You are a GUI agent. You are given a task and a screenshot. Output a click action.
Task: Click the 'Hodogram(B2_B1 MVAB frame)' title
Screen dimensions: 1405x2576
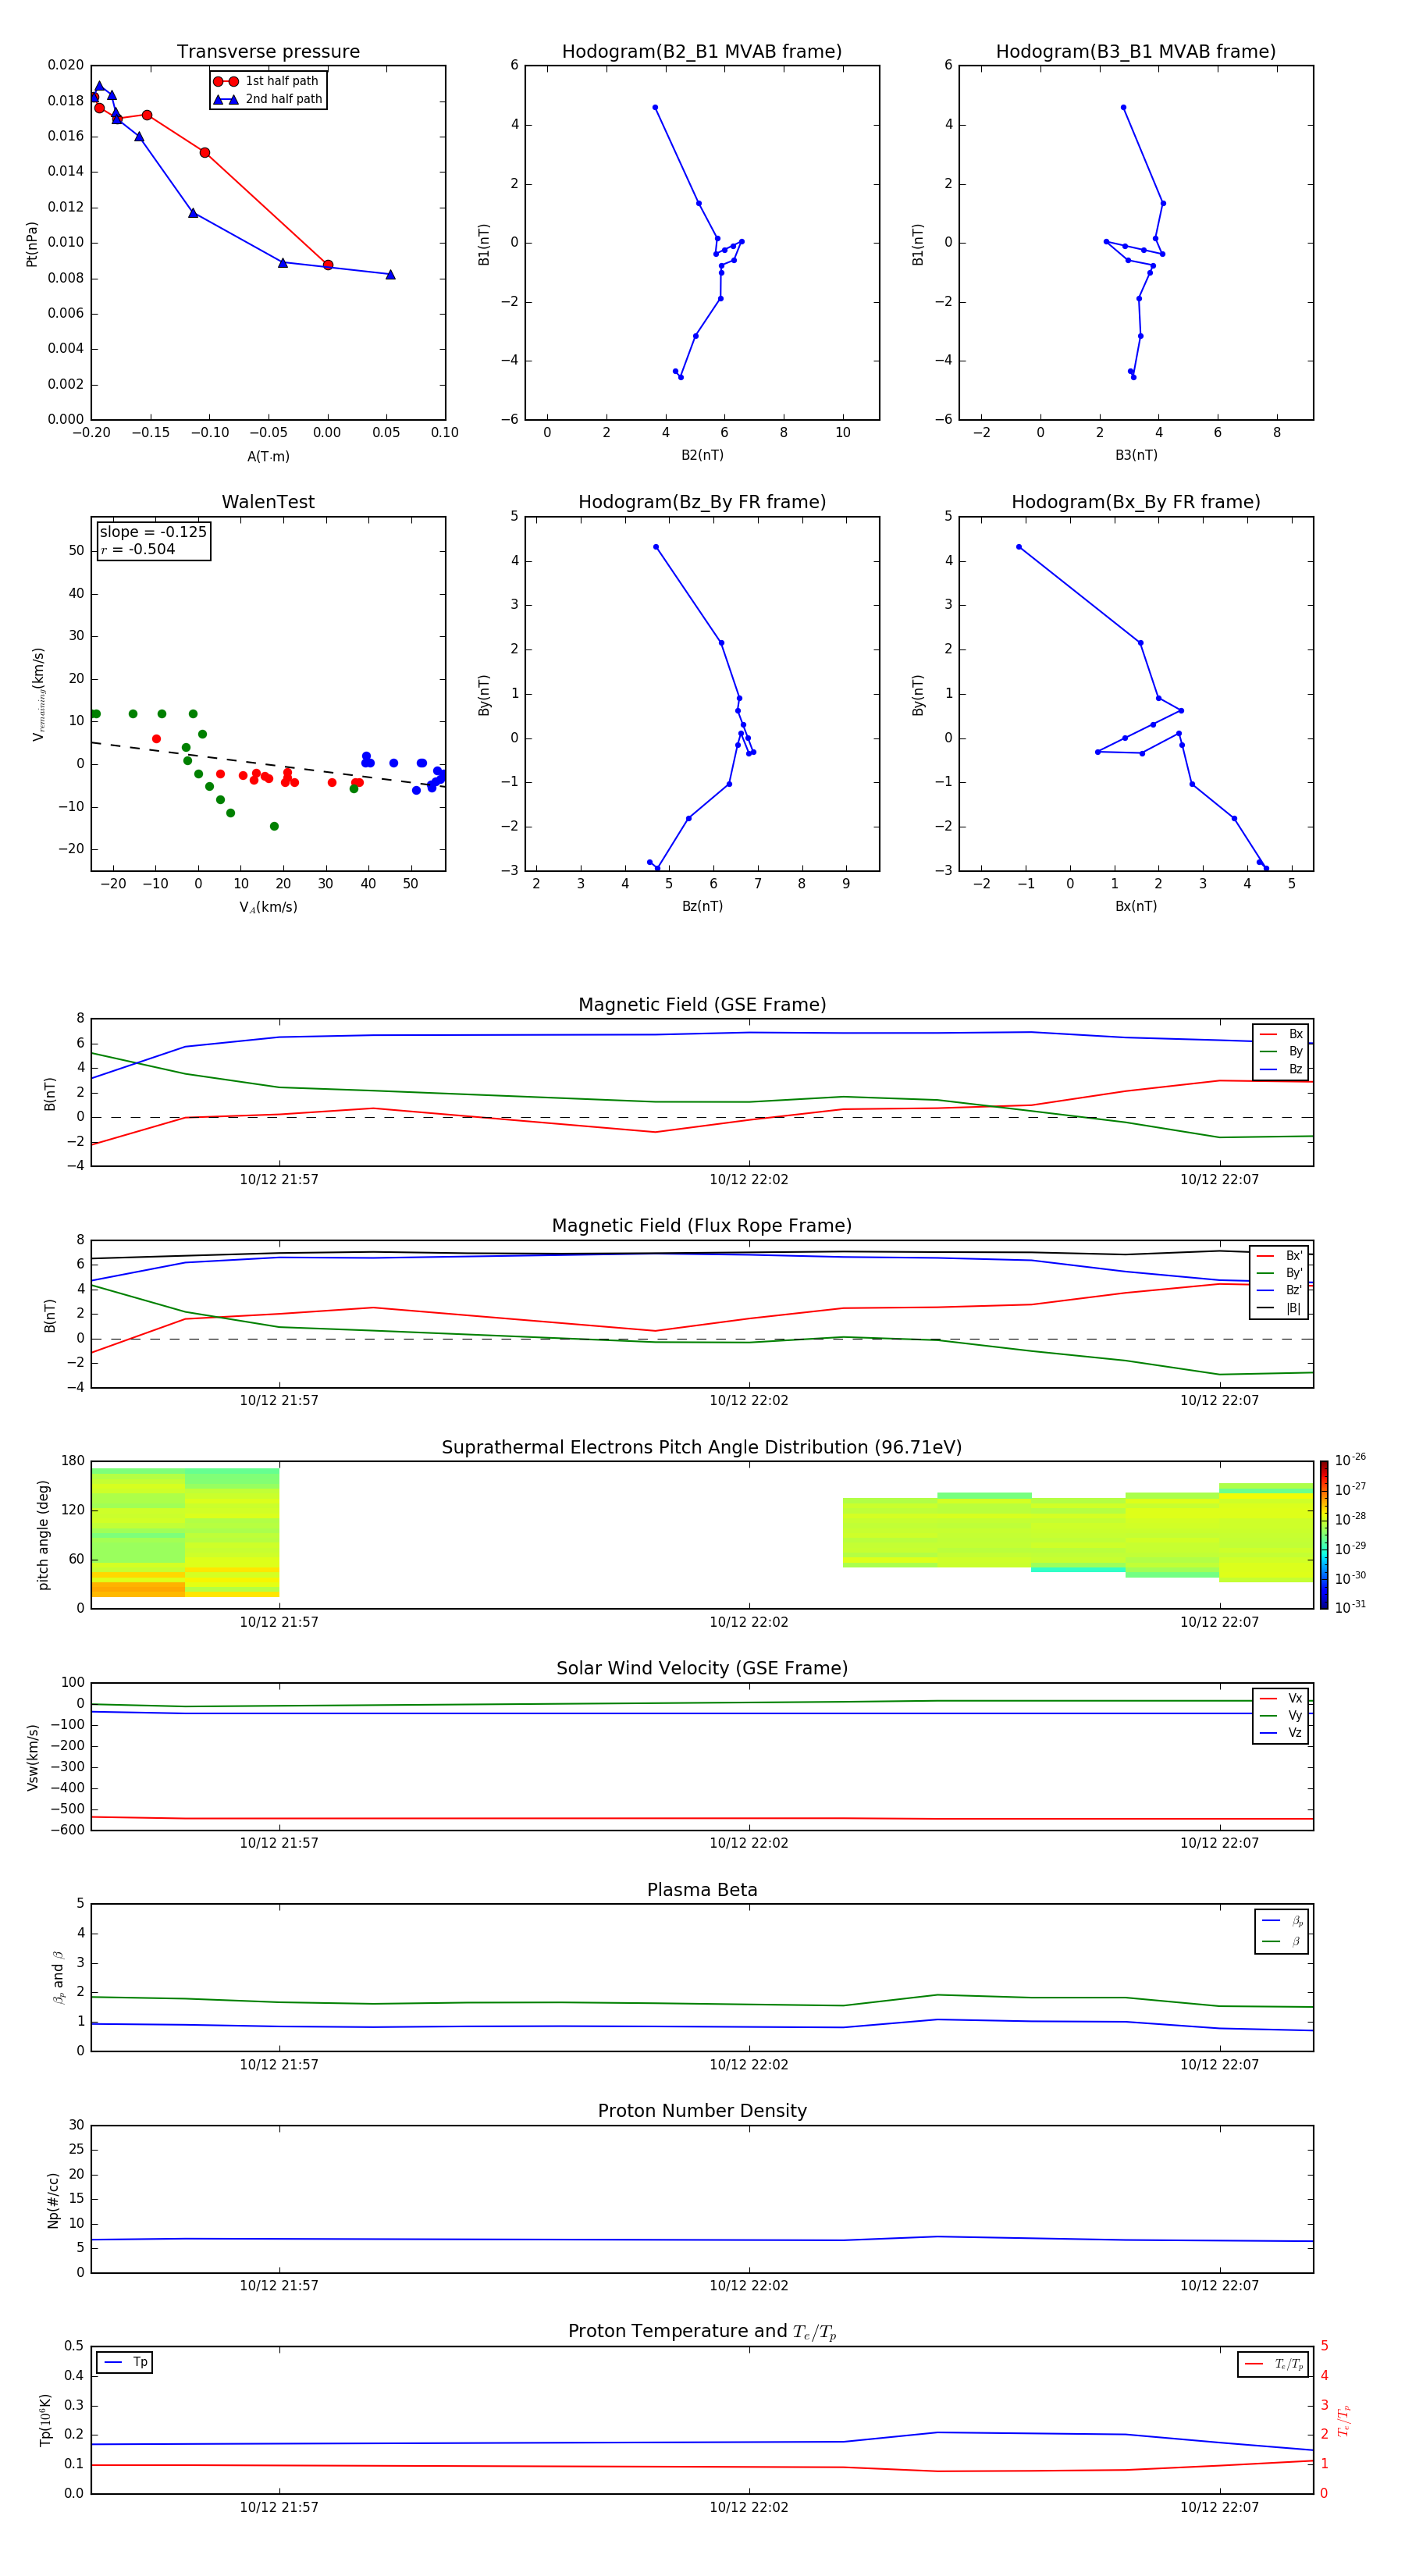(702, 52)
